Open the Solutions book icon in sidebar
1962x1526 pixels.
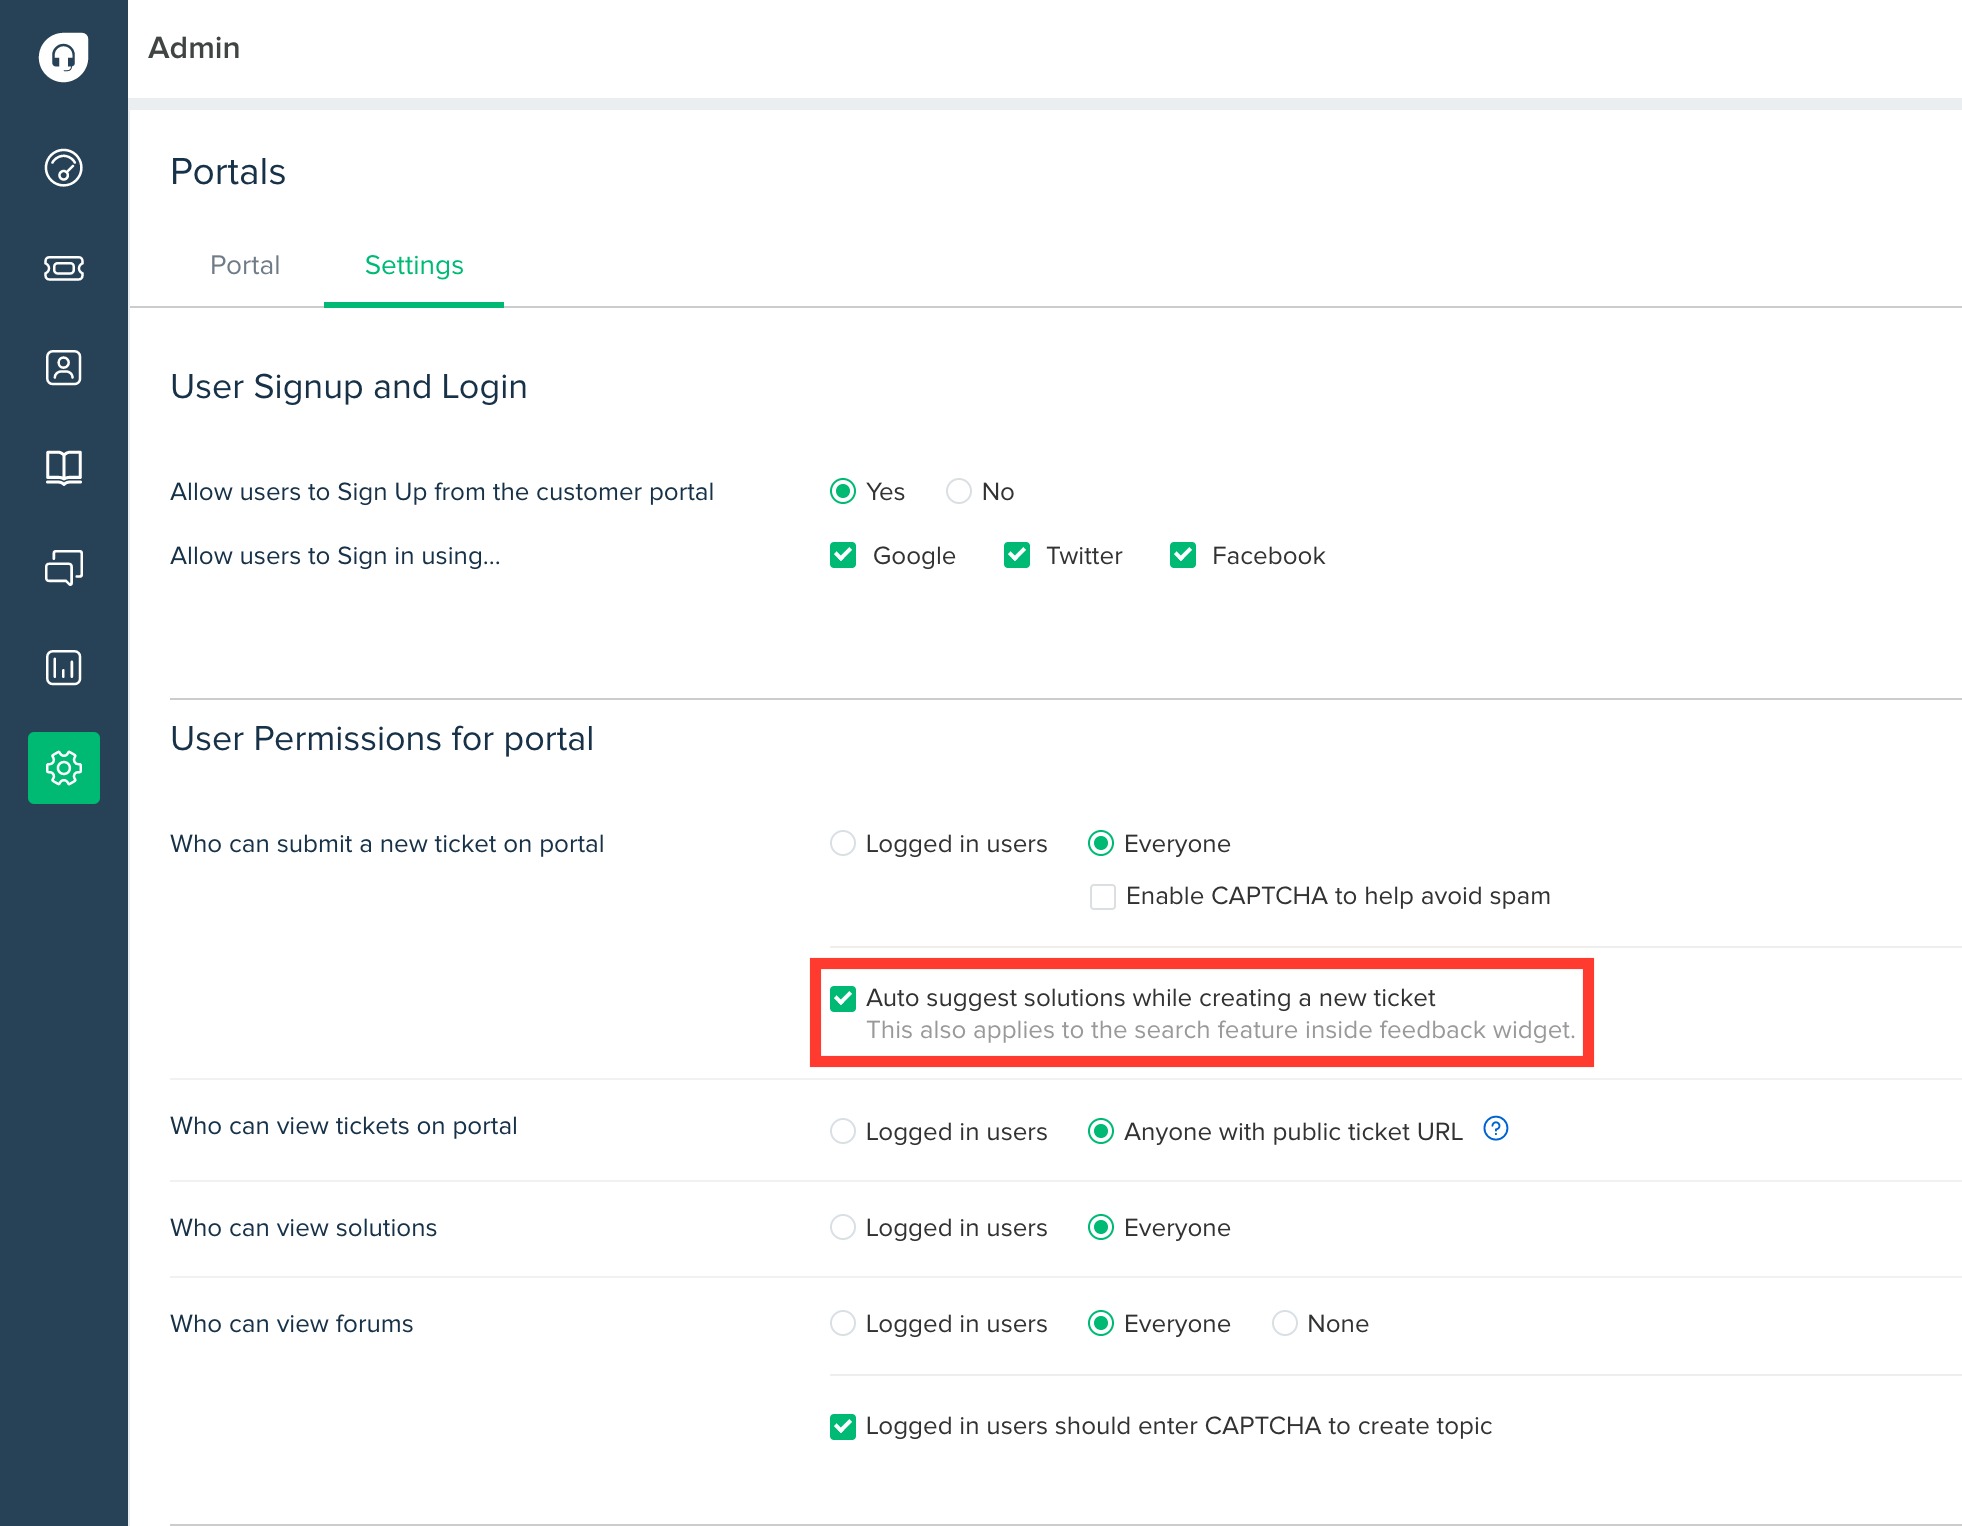[63, 467]
